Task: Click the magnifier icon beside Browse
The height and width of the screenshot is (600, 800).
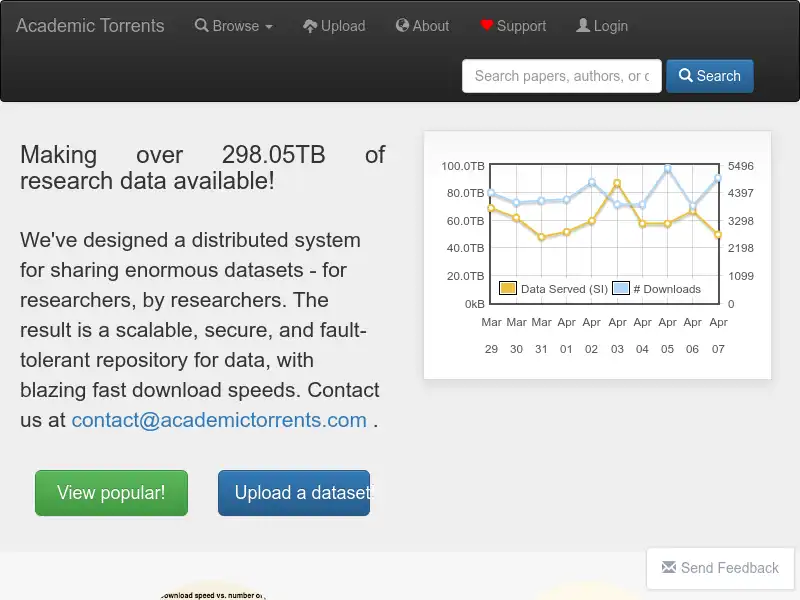Action: click(x=202, y=26)
